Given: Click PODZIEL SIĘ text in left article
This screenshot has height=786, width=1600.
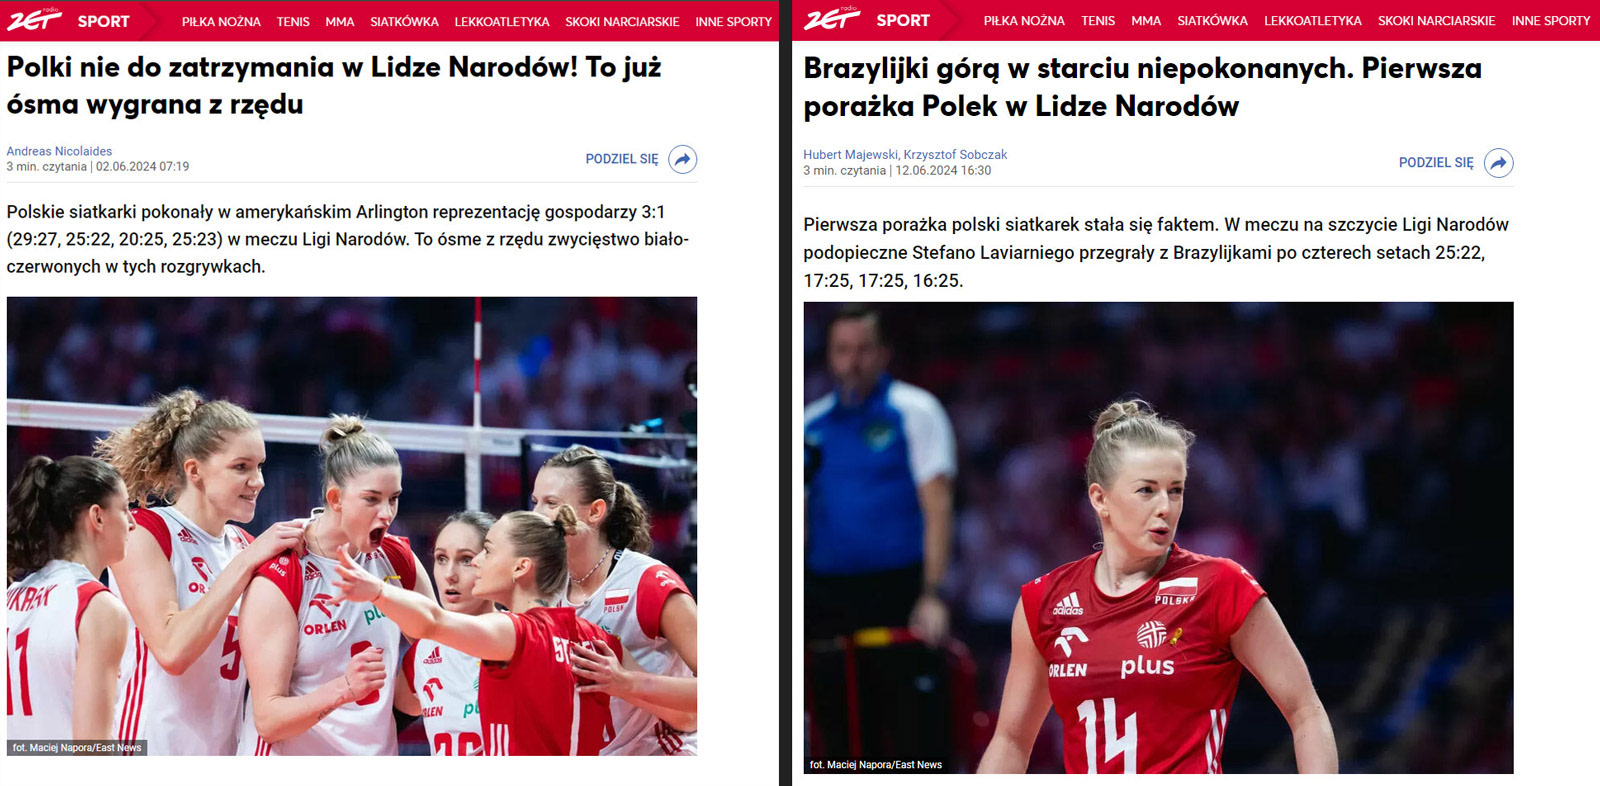Looking at the screenshot, I should pyautogui.click(x=622, y=159).
